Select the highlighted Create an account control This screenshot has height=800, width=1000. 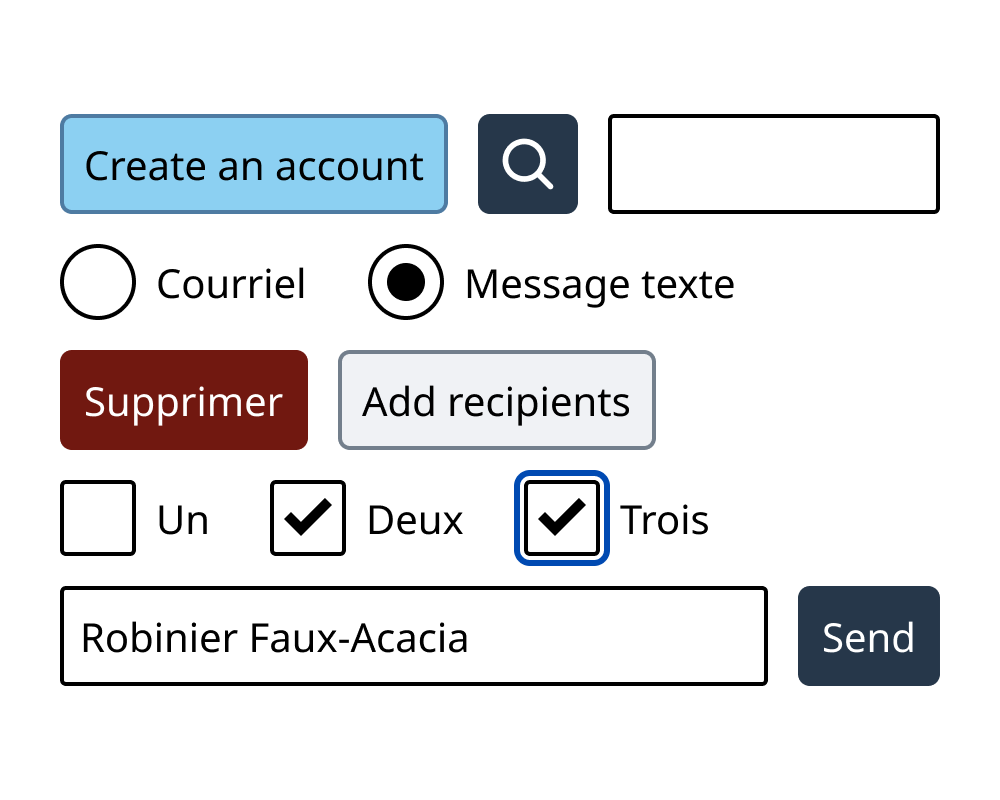click(253, 164)
